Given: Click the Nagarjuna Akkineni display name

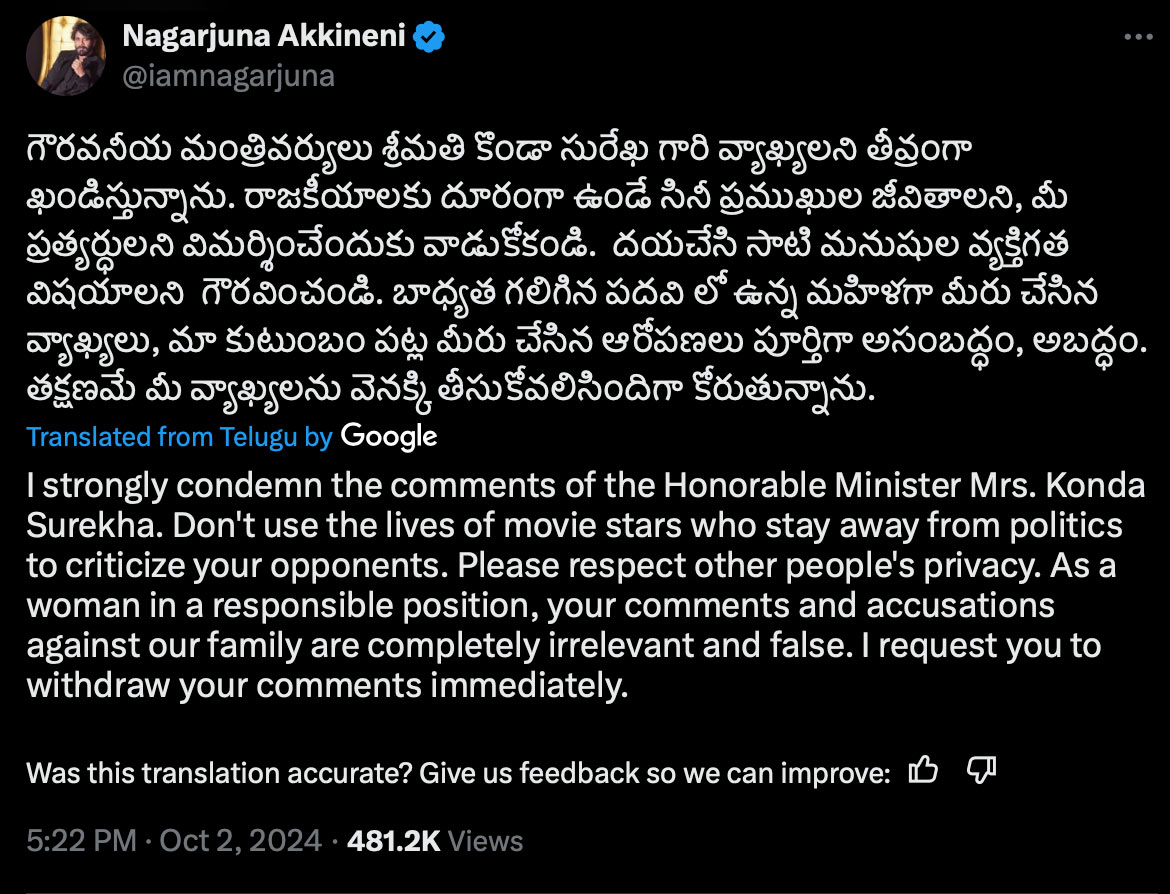Looking at the screenshot, I should coord(264,37).
